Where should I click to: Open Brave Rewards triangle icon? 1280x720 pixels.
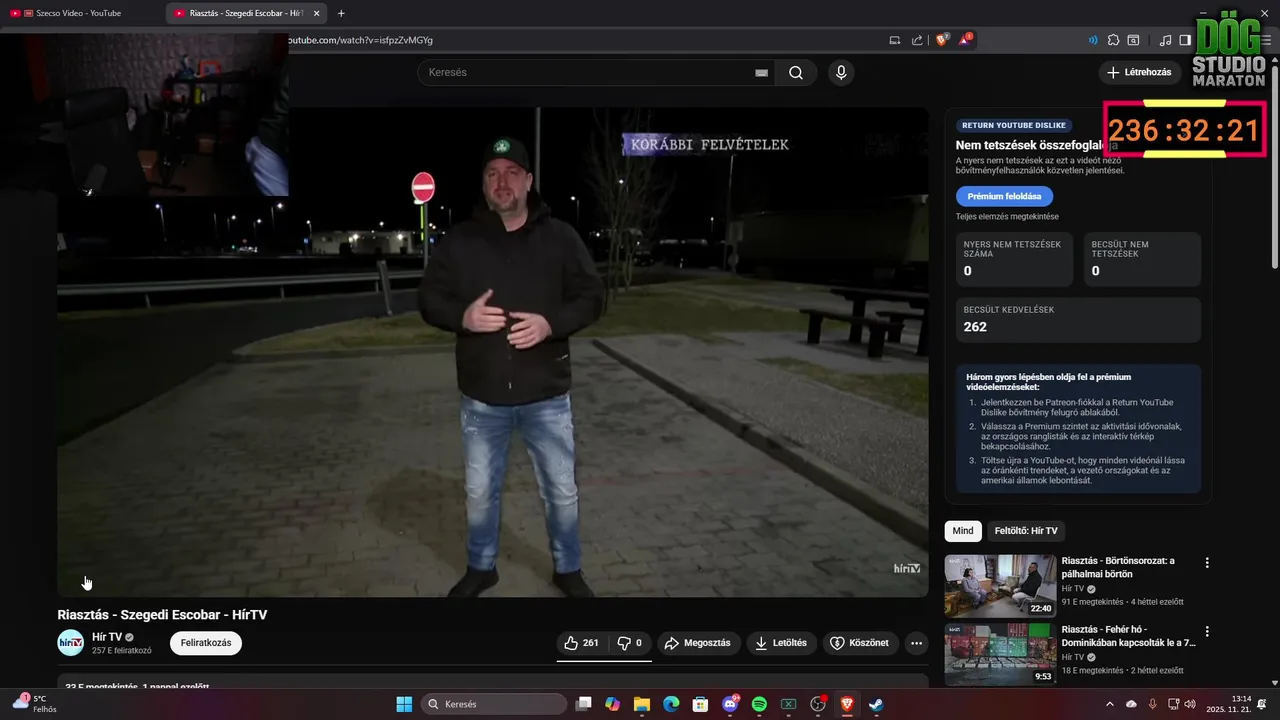tap(965, 40)
